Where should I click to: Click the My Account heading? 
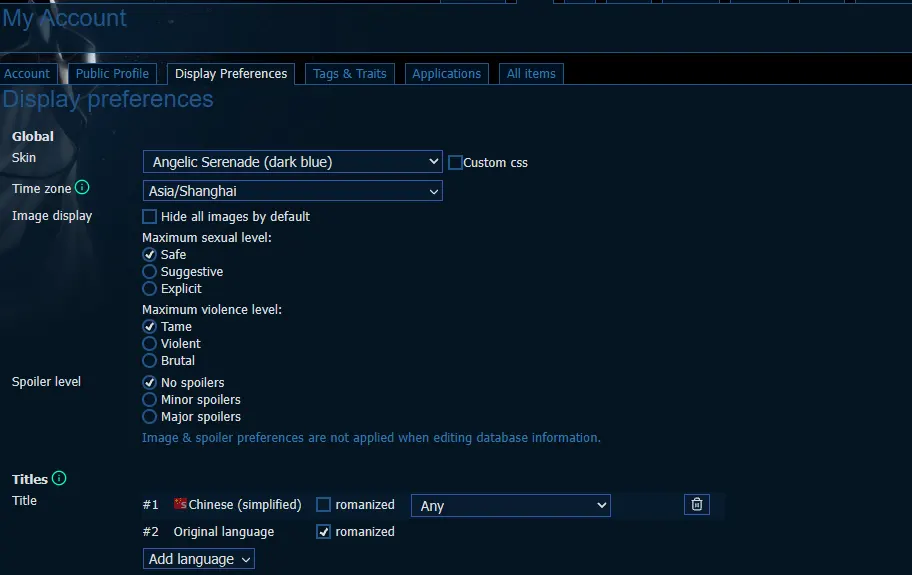[64, 18]
